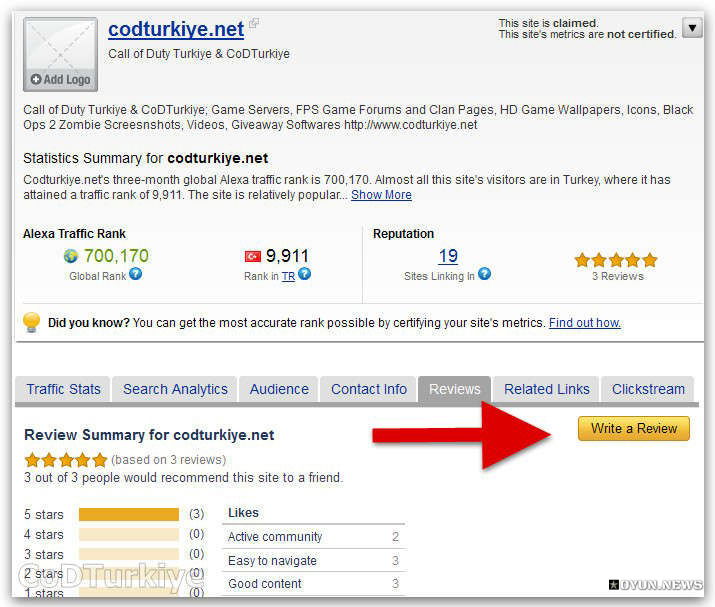
Task: Click the Sites Linking In help icon
Action: (484, 274)
